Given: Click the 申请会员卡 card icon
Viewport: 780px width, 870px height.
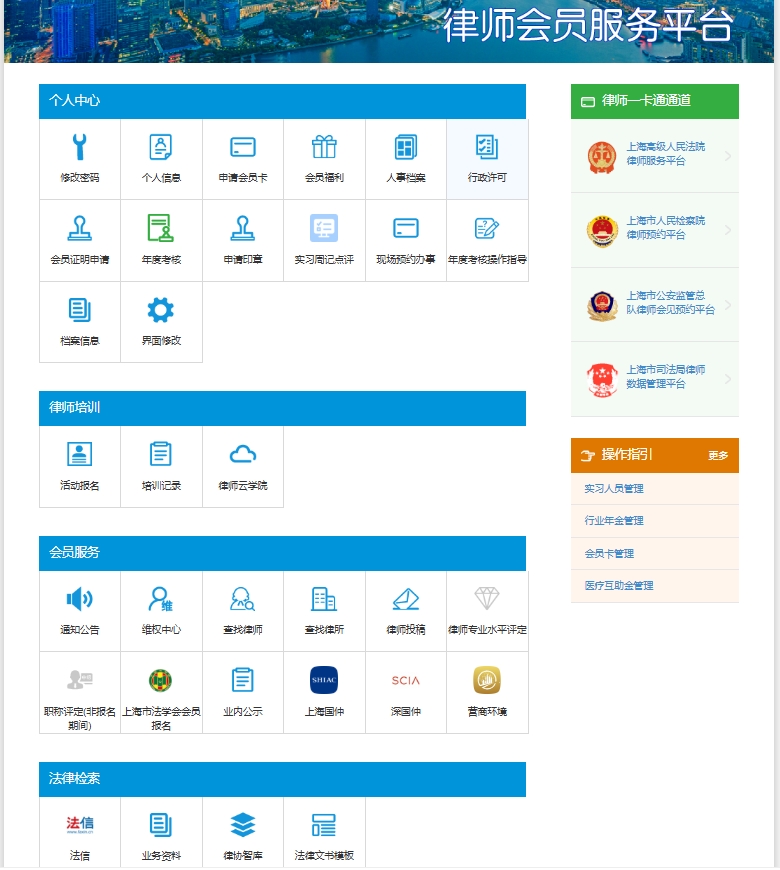Looking at the screenshot, I should pyautogui.click(x=242, y=147).
